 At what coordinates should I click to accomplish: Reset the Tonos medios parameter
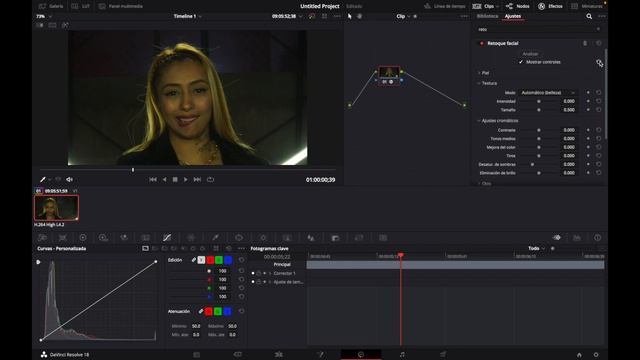click(x=598, y=139)
